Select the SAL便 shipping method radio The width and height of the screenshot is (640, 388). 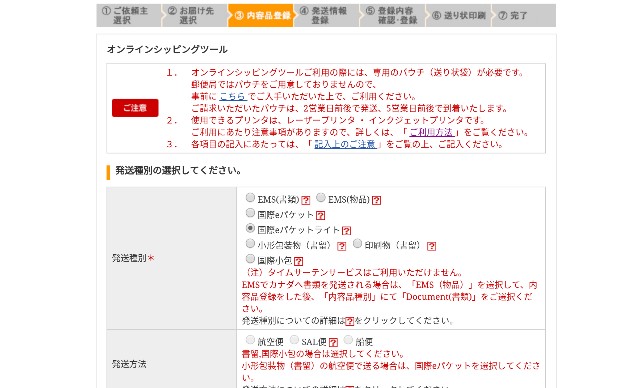coord(294,340)
